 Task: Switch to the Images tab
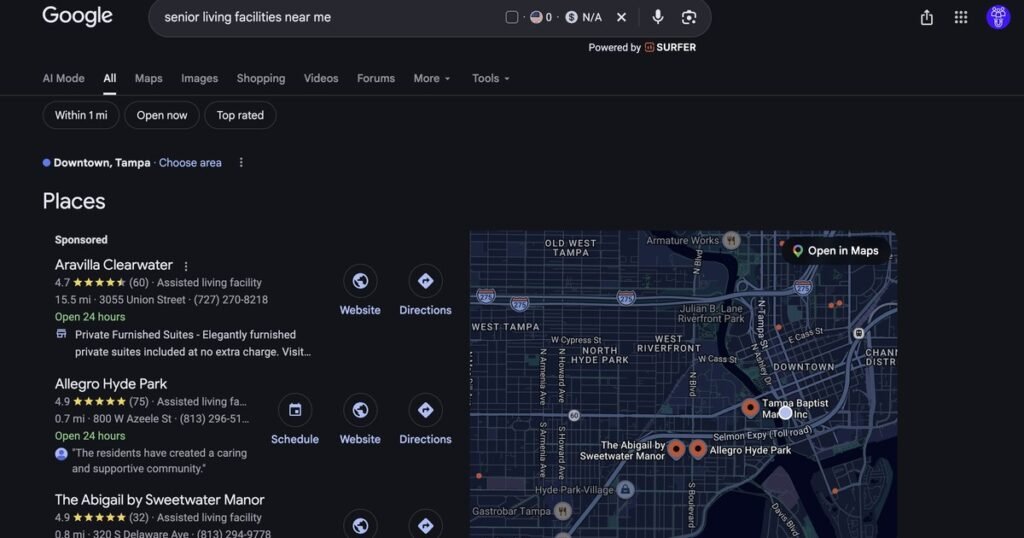199,78
